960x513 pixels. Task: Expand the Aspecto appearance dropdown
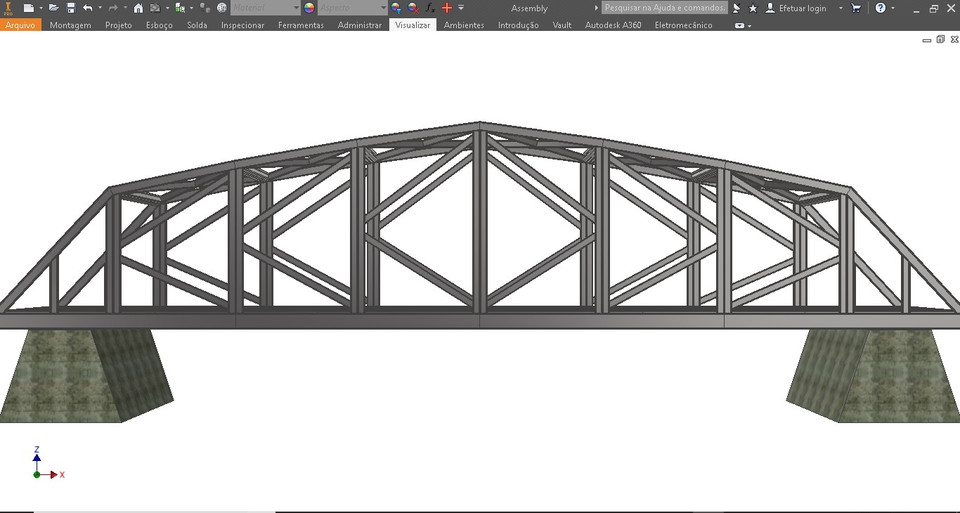(x=383, y=8)
